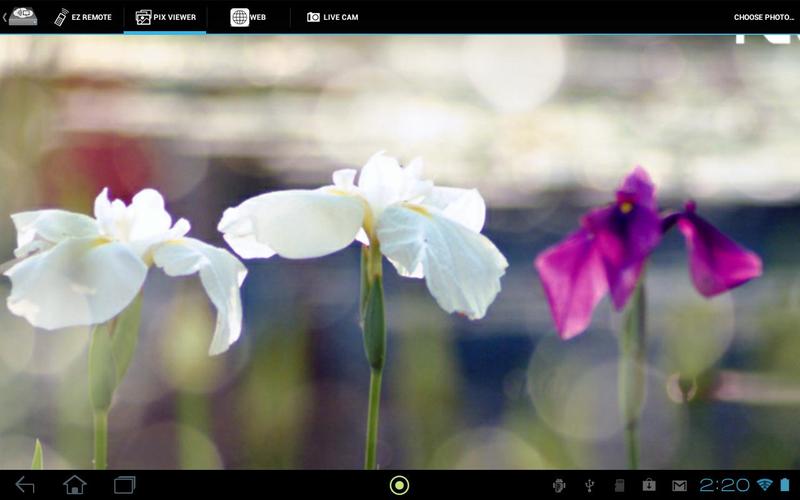
Task: Open the recent apps switcher
Action: [x=125, y=485]
